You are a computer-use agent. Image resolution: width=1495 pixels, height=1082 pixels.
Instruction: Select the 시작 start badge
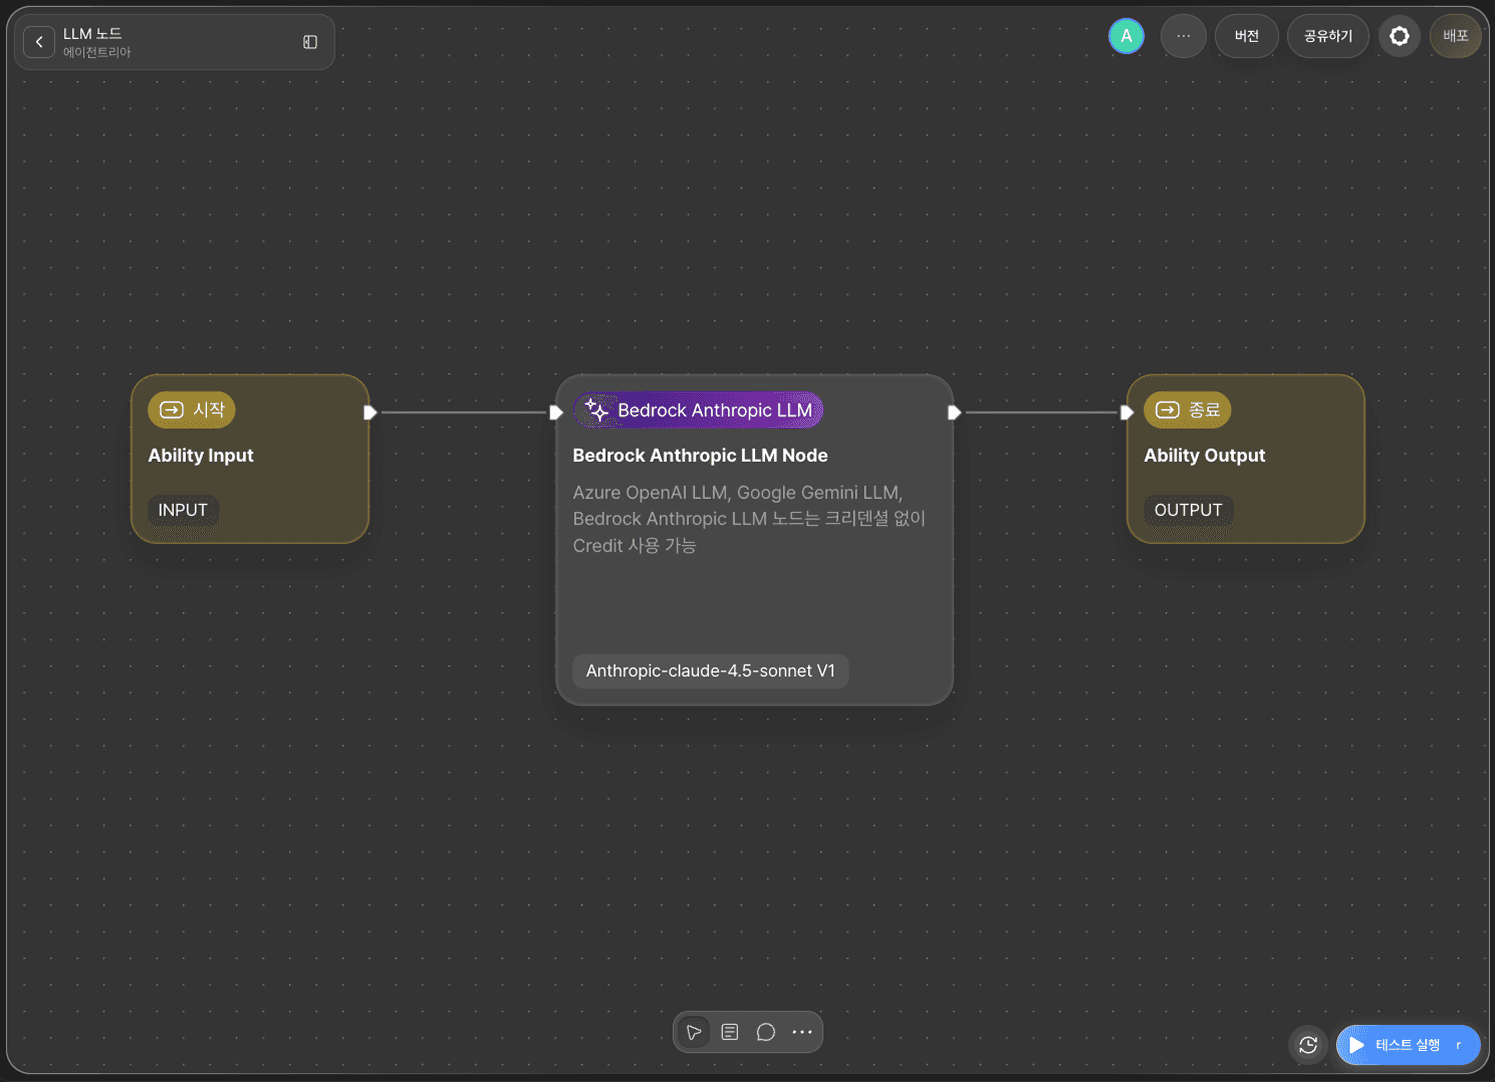pos(192,410)
